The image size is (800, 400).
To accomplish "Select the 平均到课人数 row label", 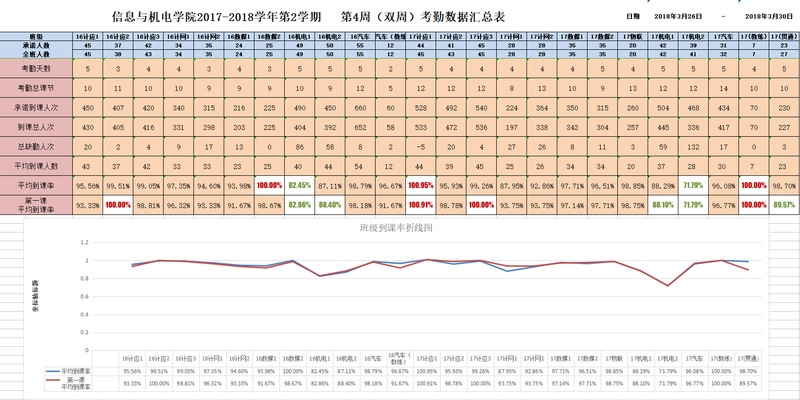I will 37,166.
